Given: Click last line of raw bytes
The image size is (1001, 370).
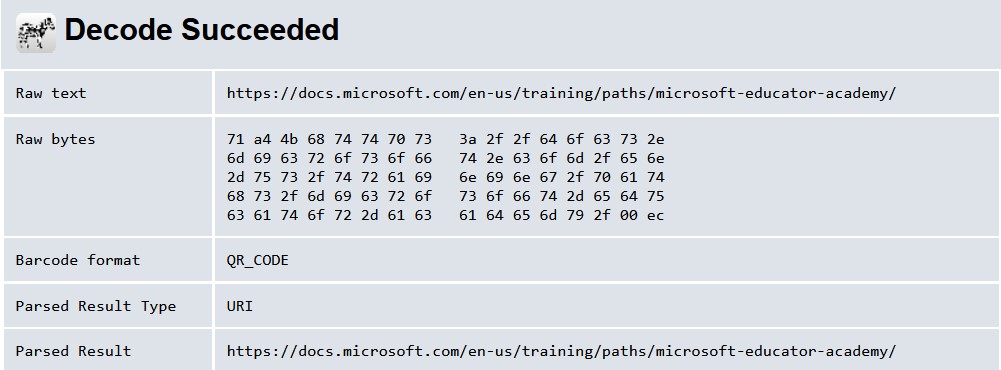Looking at the screenshot, I should coord(446,216).
